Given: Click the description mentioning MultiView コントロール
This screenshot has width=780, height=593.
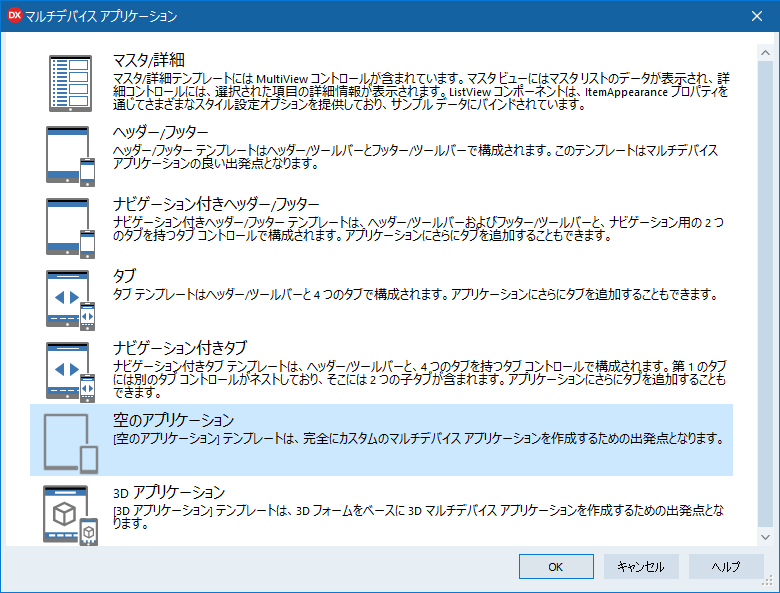Looking at the screenshot, I should click(x=421, y=92).
